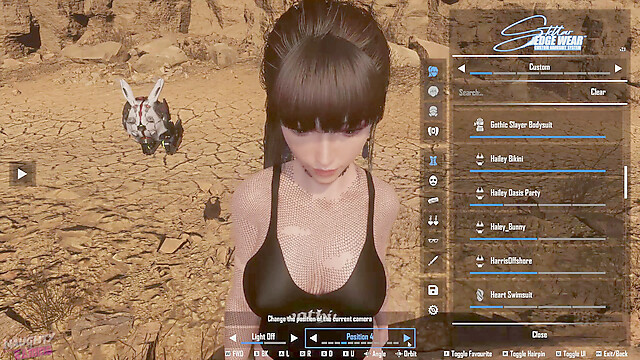
Task: Select Haley_Bunny outfit
Action: click(x=538, y=227)
